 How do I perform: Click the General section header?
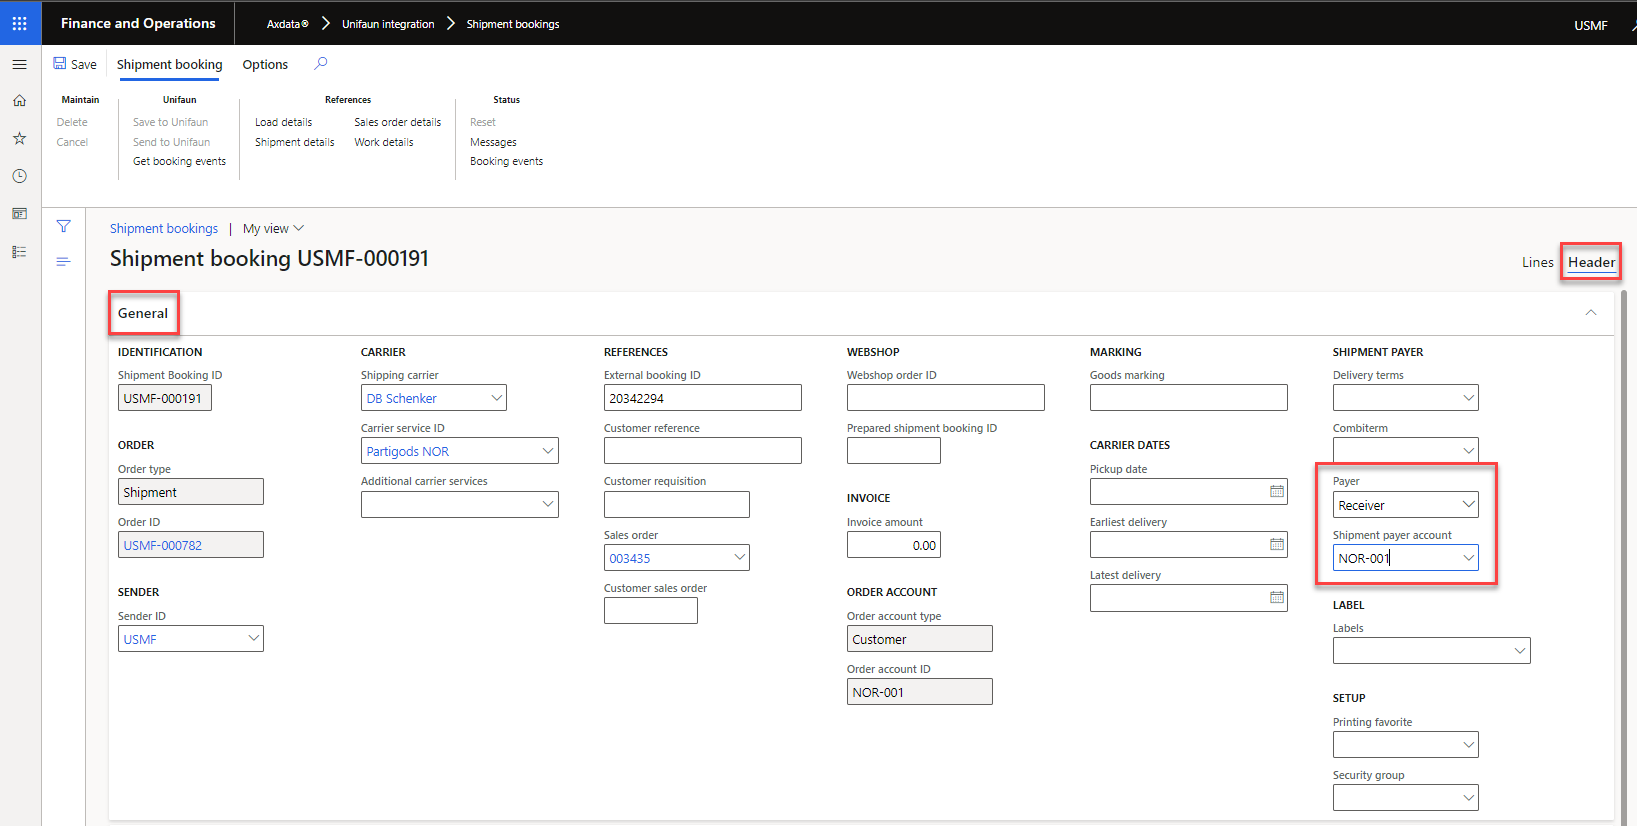[x=143, y=313]
